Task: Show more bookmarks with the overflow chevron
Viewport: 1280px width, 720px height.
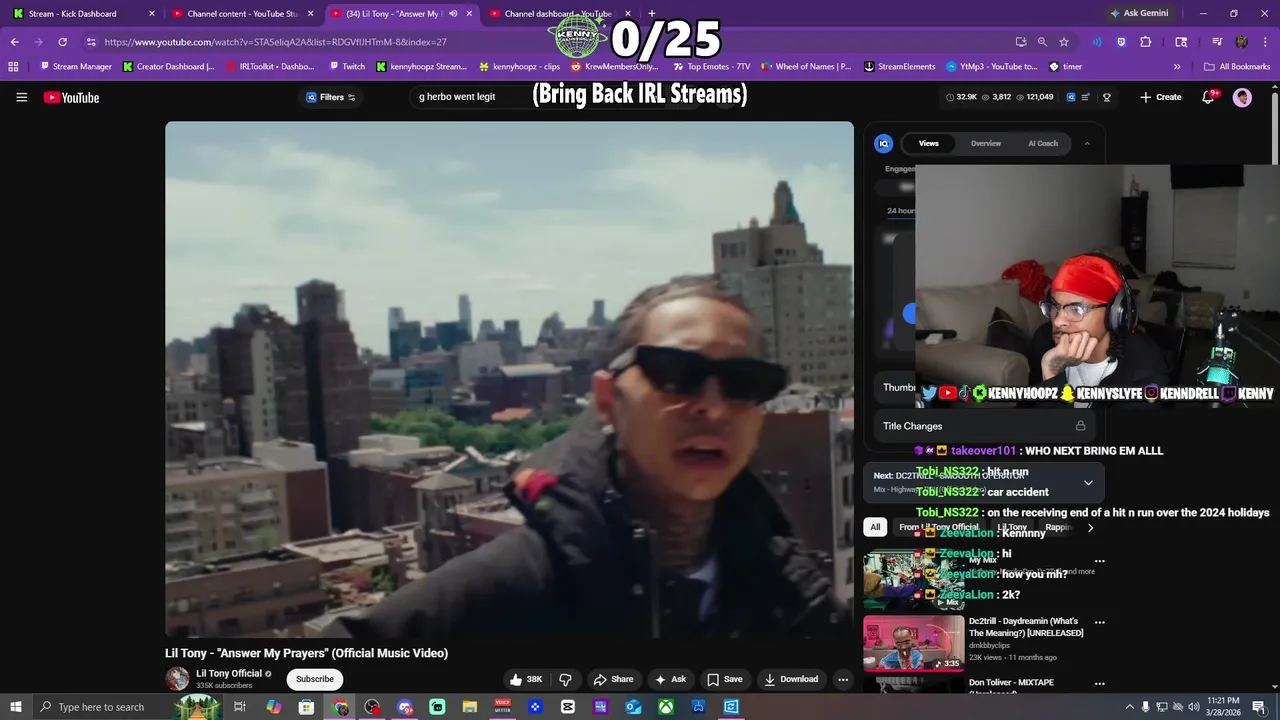Action: coord(1177,67)
